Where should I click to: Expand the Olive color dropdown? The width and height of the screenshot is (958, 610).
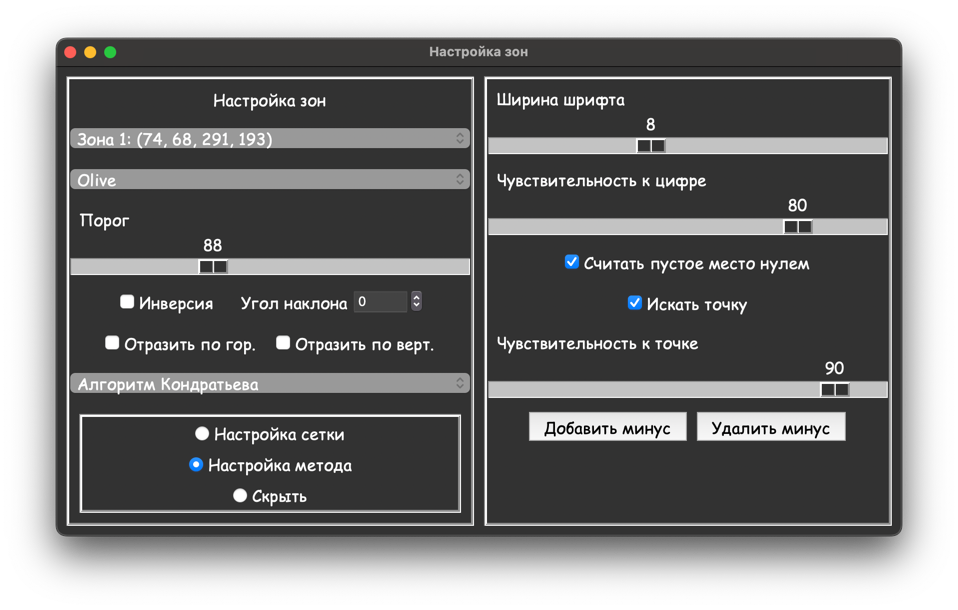coord(269,180)
